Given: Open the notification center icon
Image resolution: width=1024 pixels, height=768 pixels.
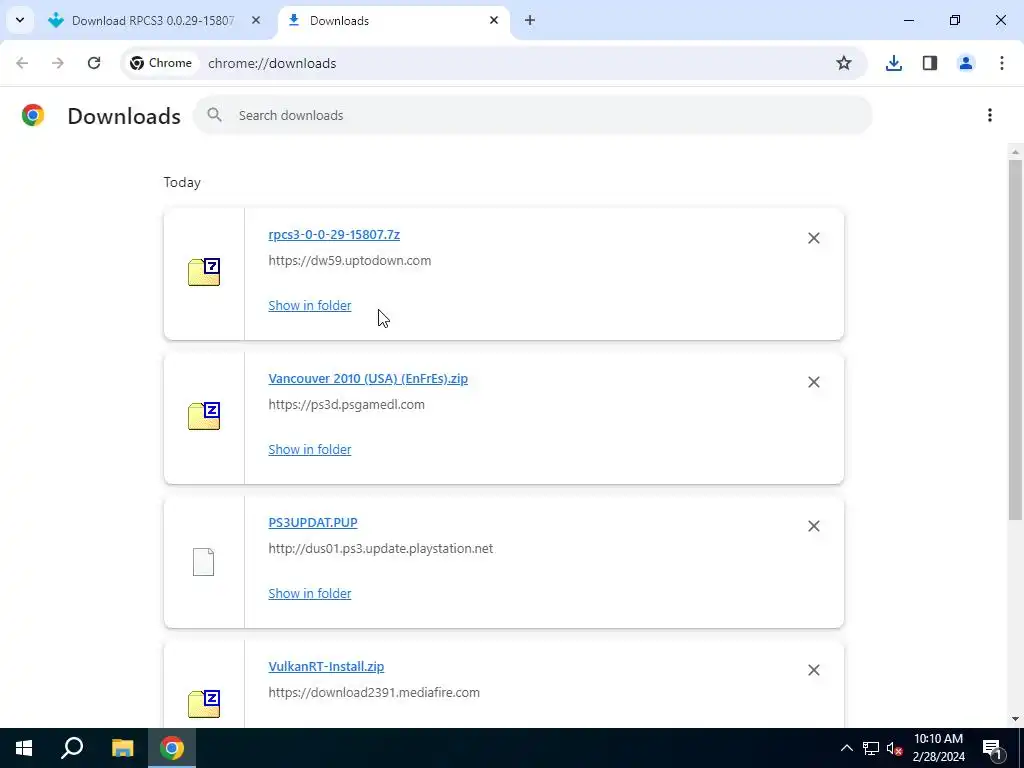Looking at the screenshot, I should coord(993,748).
